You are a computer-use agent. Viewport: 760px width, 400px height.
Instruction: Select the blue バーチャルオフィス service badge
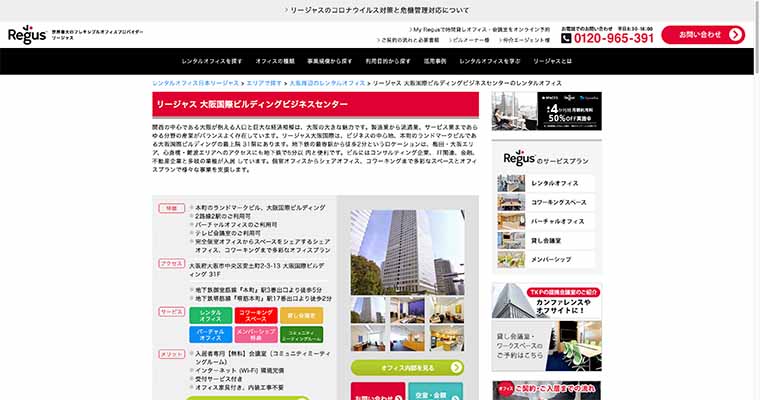pos(210,334)
